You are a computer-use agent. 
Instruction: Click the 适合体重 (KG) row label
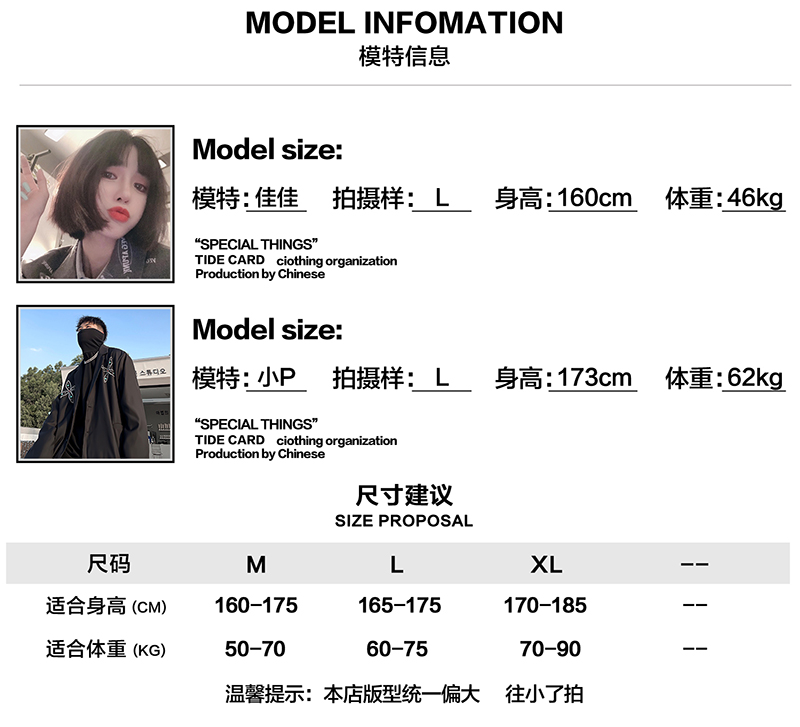106,650
